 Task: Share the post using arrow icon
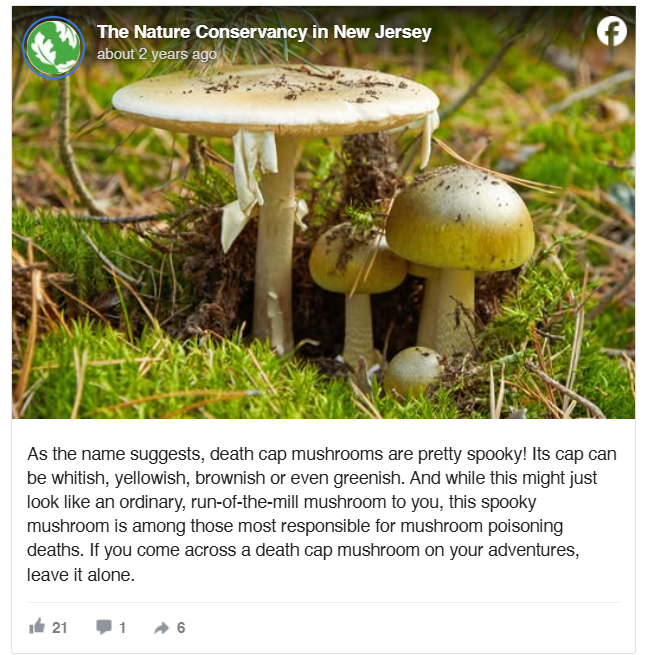pyautogui.click(x=161, y=627)
